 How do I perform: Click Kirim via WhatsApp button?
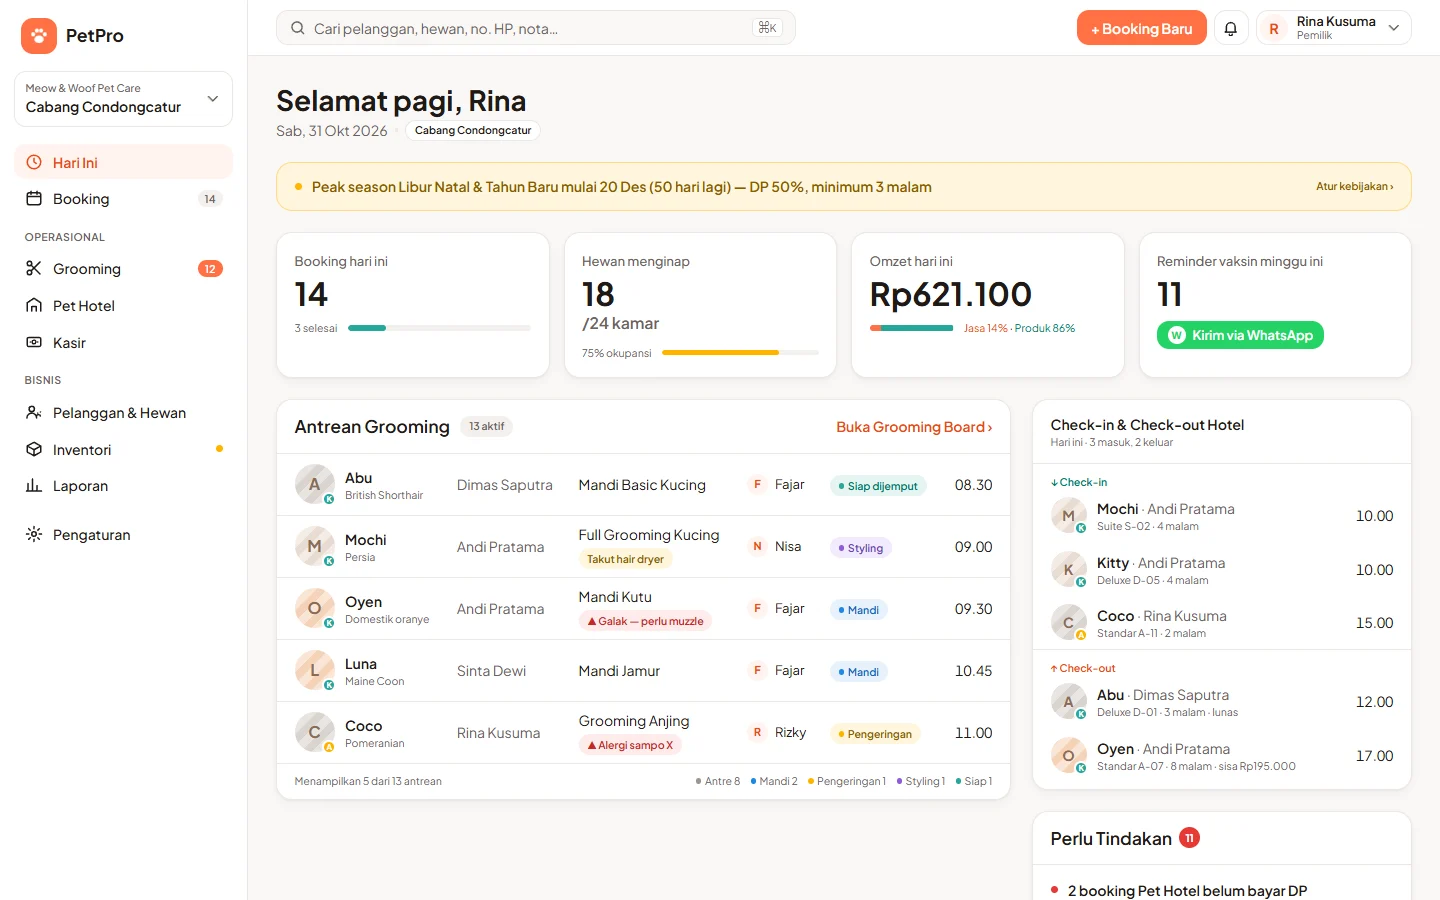click(x=1240, y=335)
